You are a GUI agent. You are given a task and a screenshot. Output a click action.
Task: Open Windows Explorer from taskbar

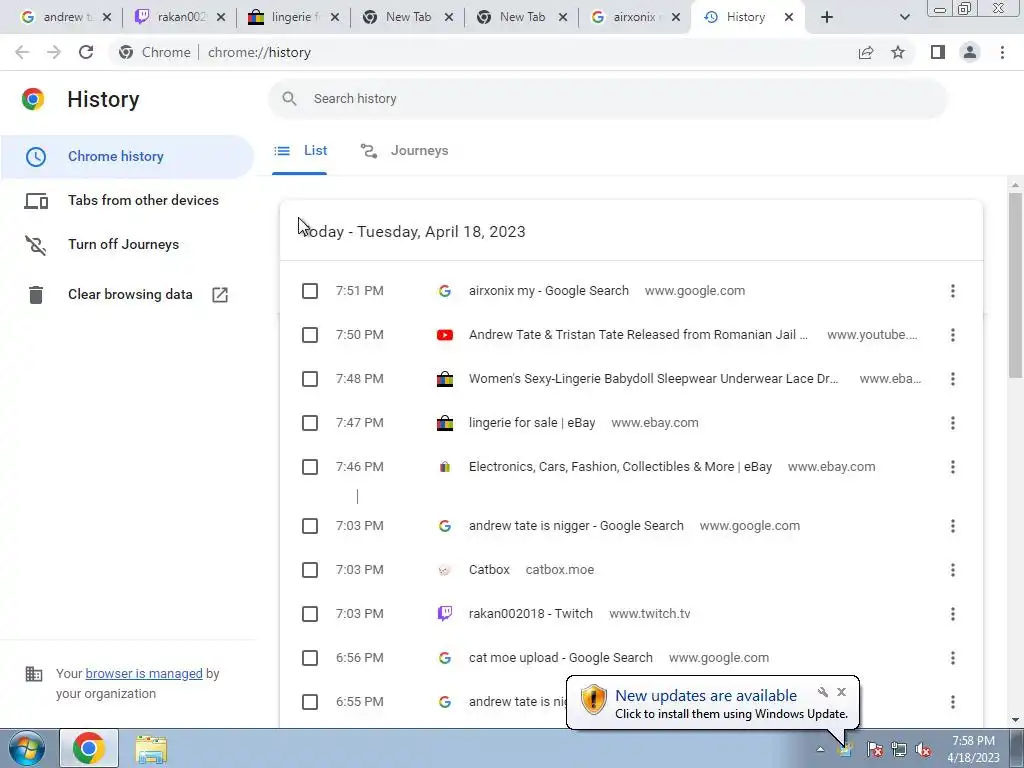[152, 748]
